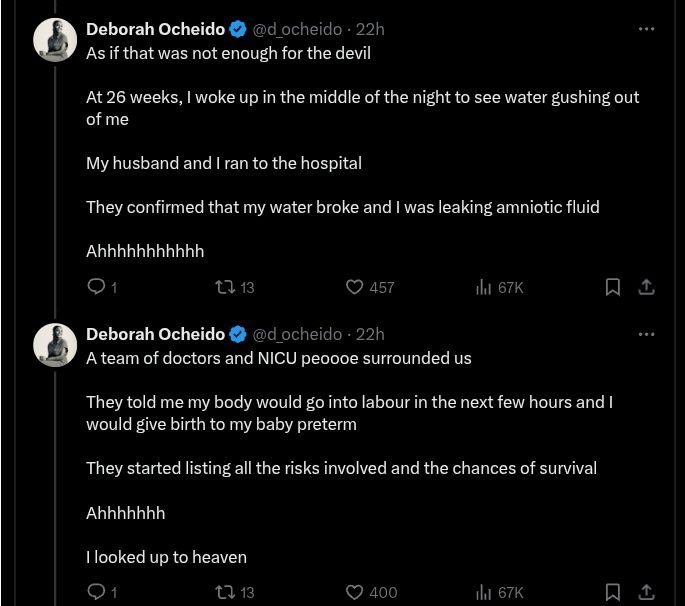Viewport: 685px width, 606px height.
Task: View analytics of the first tweet
Action: point(484,287)
